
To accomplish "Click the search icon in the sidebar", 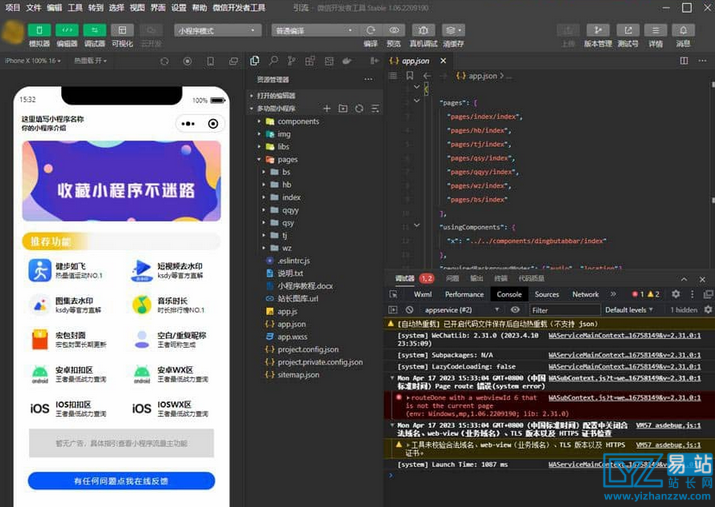I will point(276,61).
